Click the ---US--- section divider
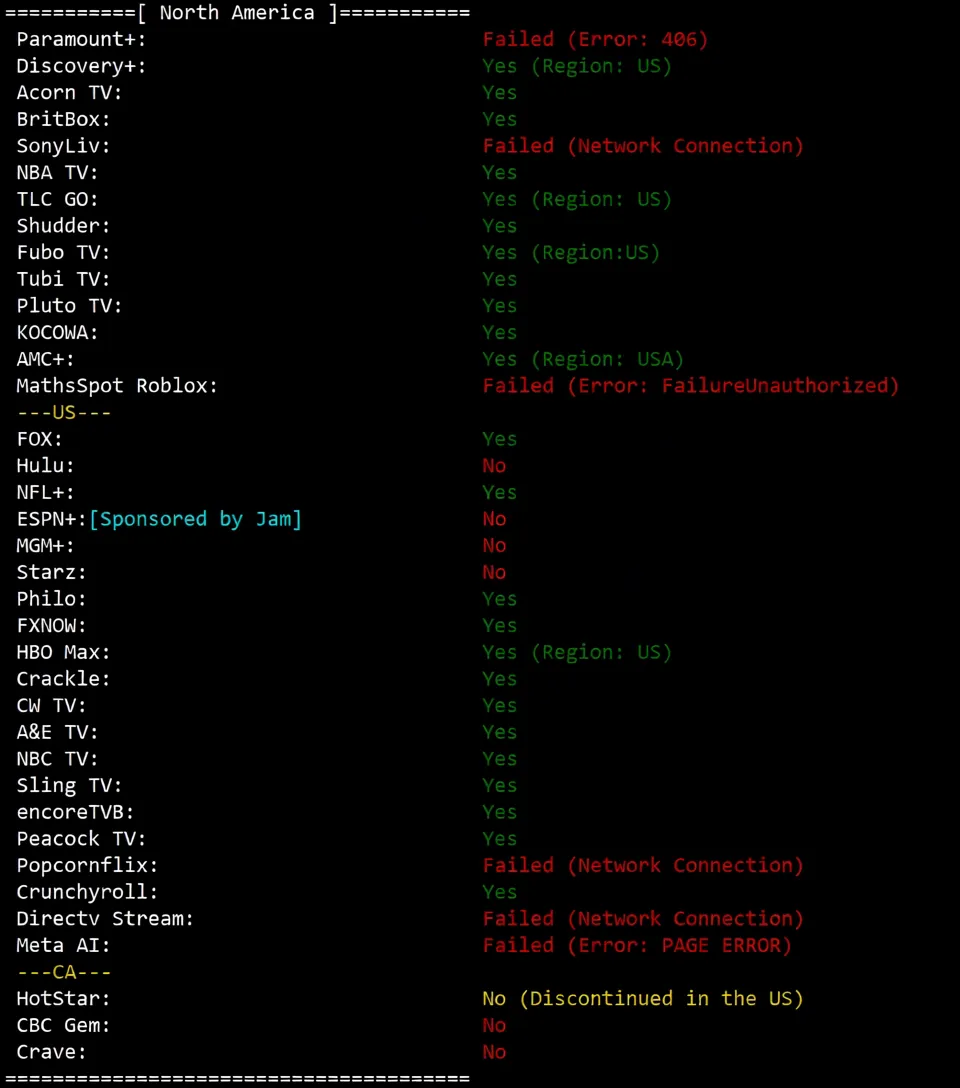The width and height of the screenshot is (960, 1088). coord(64,412)
